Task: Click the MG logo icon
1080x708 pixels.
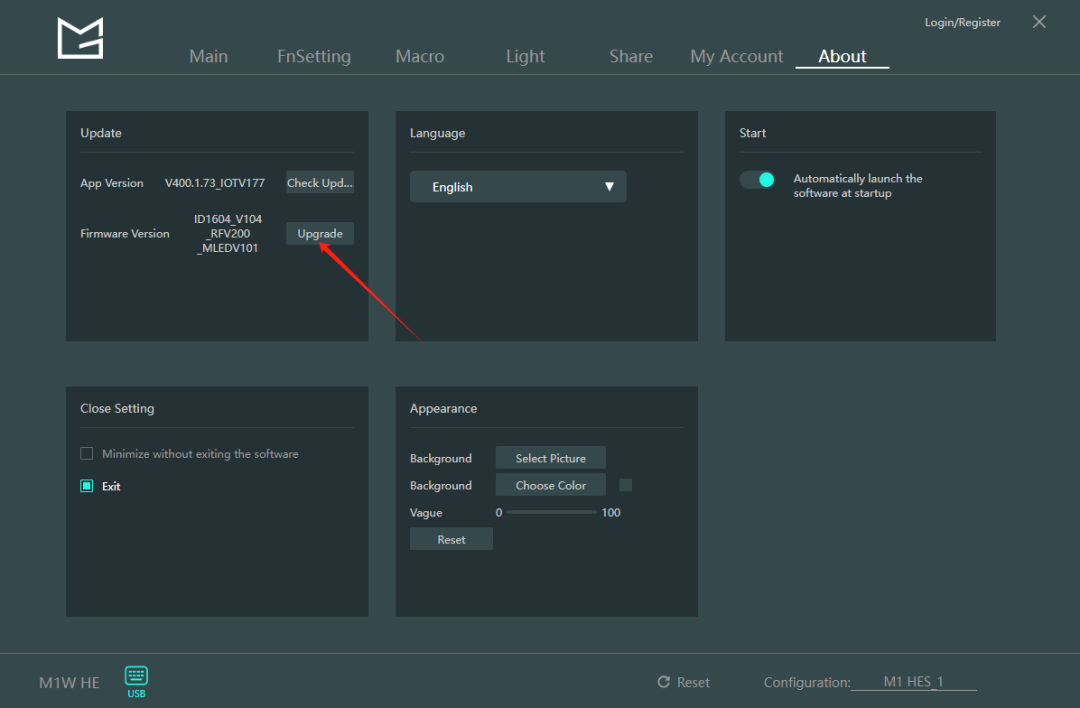Action: (x=80, y=39)
